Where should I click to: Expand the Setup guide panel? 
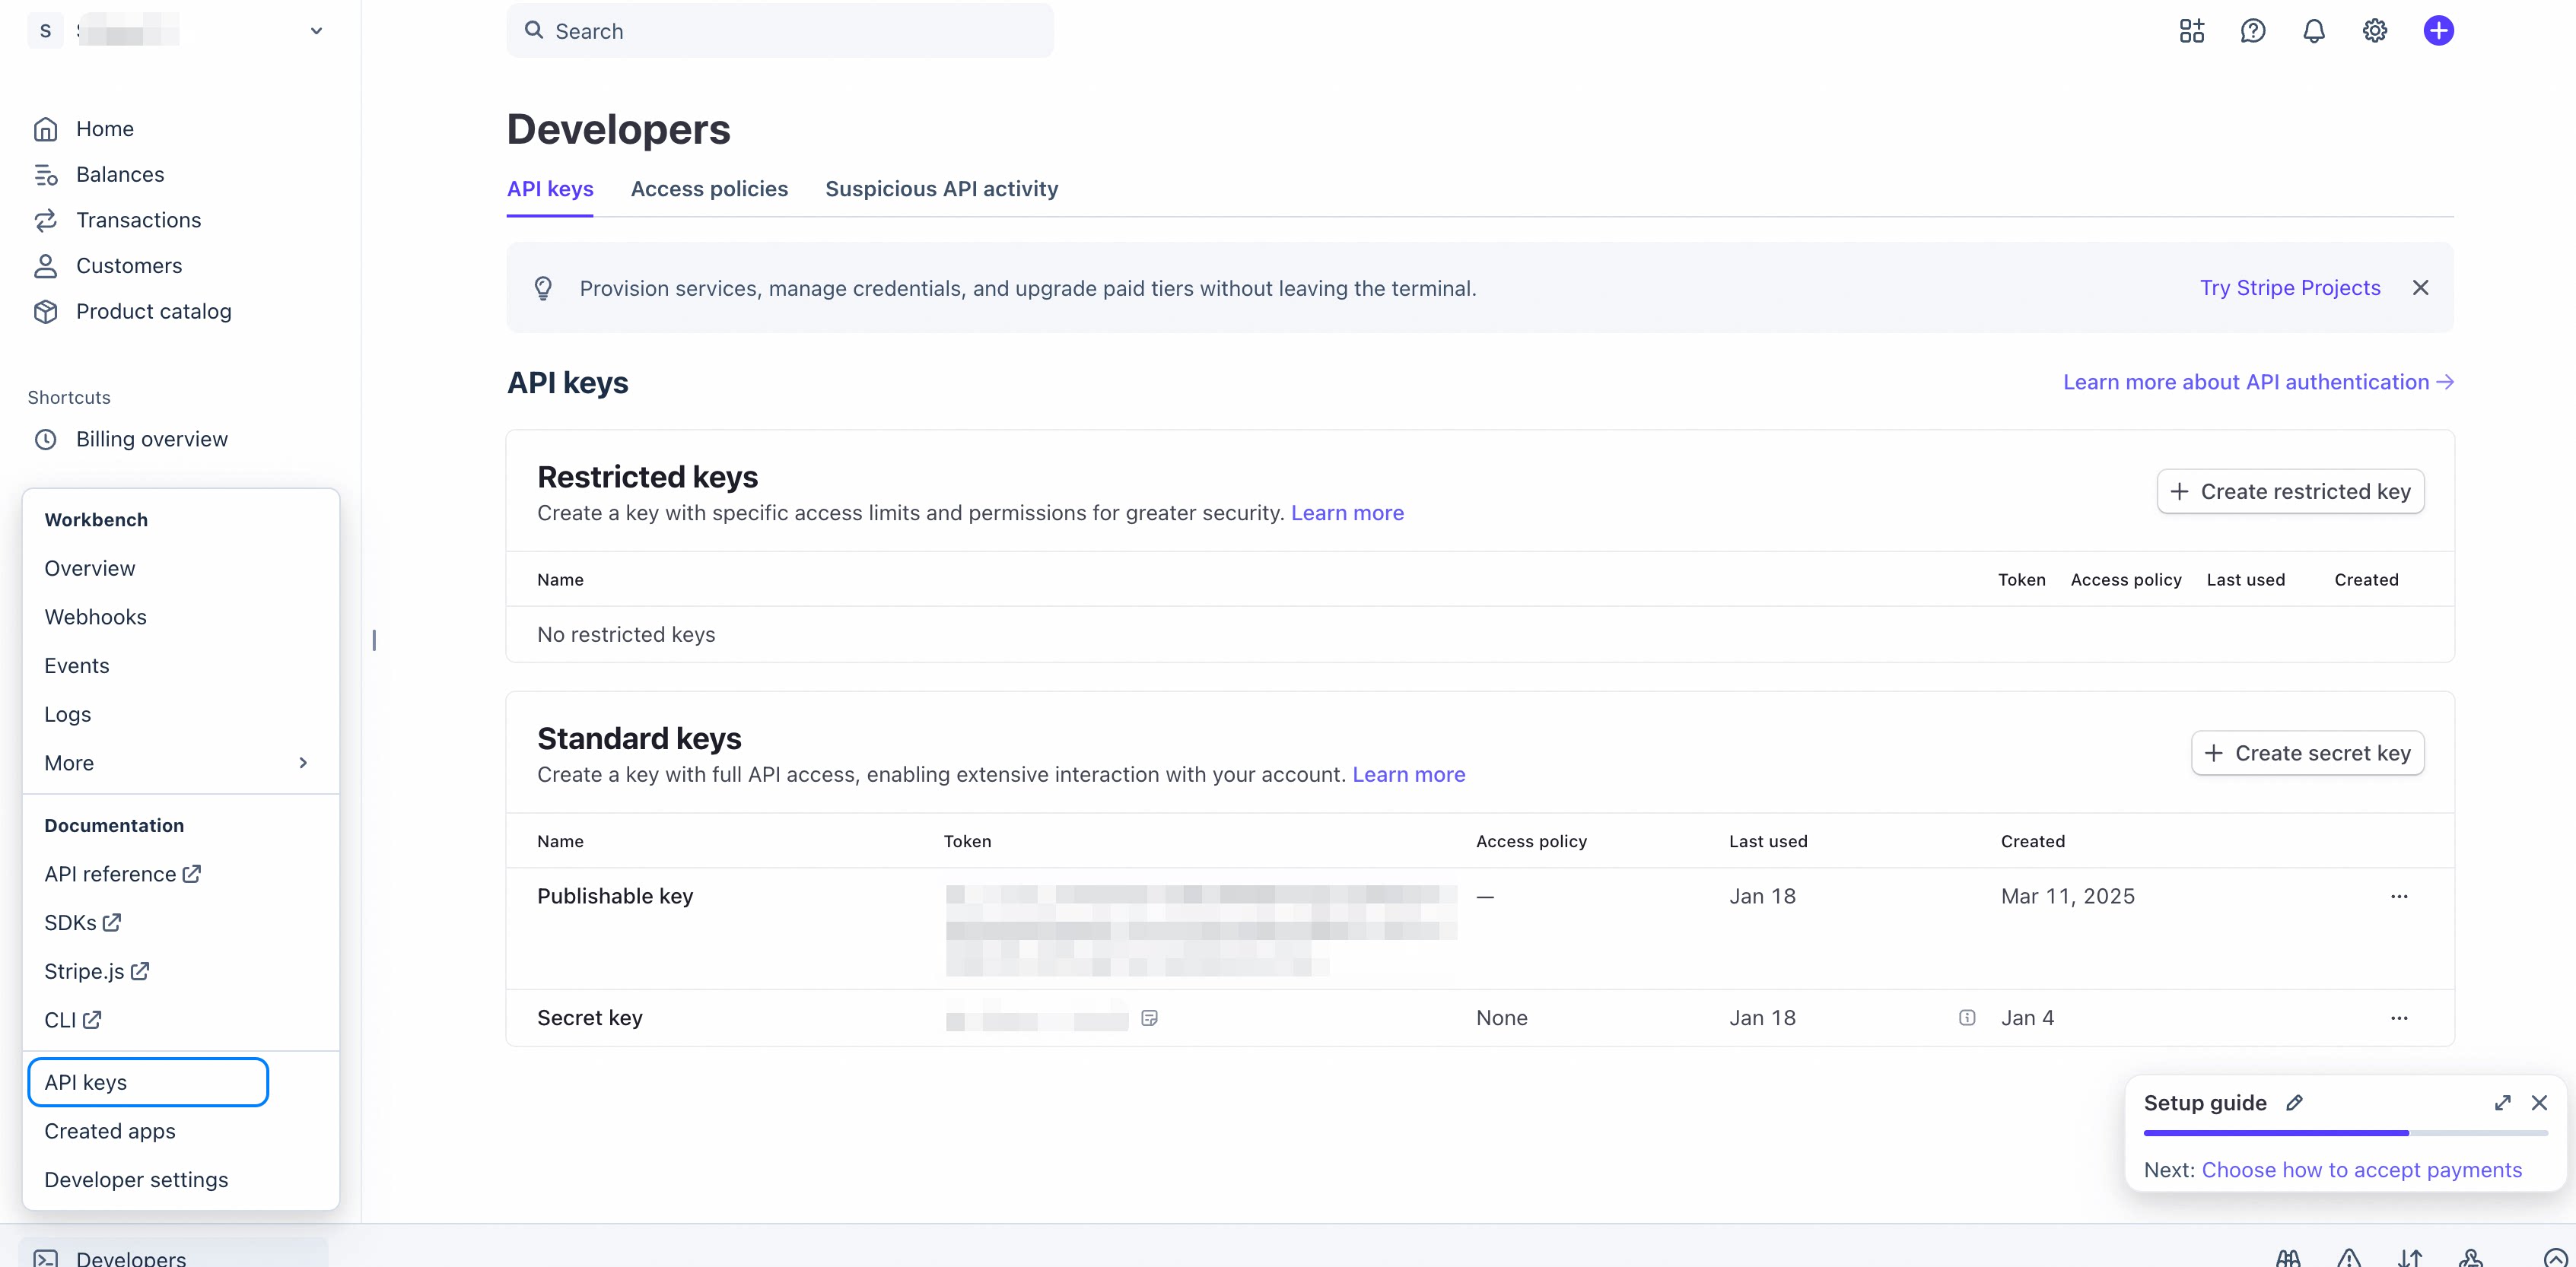(x=2502, y=1103)
